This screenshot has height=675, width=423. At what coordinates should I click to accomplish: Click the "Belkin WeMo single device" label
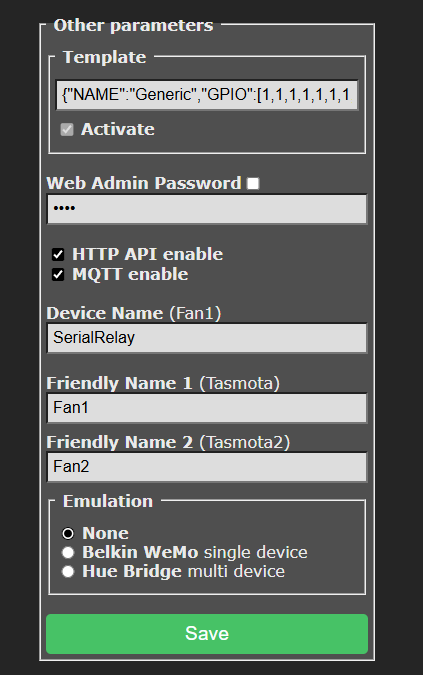tap(195, 552)
